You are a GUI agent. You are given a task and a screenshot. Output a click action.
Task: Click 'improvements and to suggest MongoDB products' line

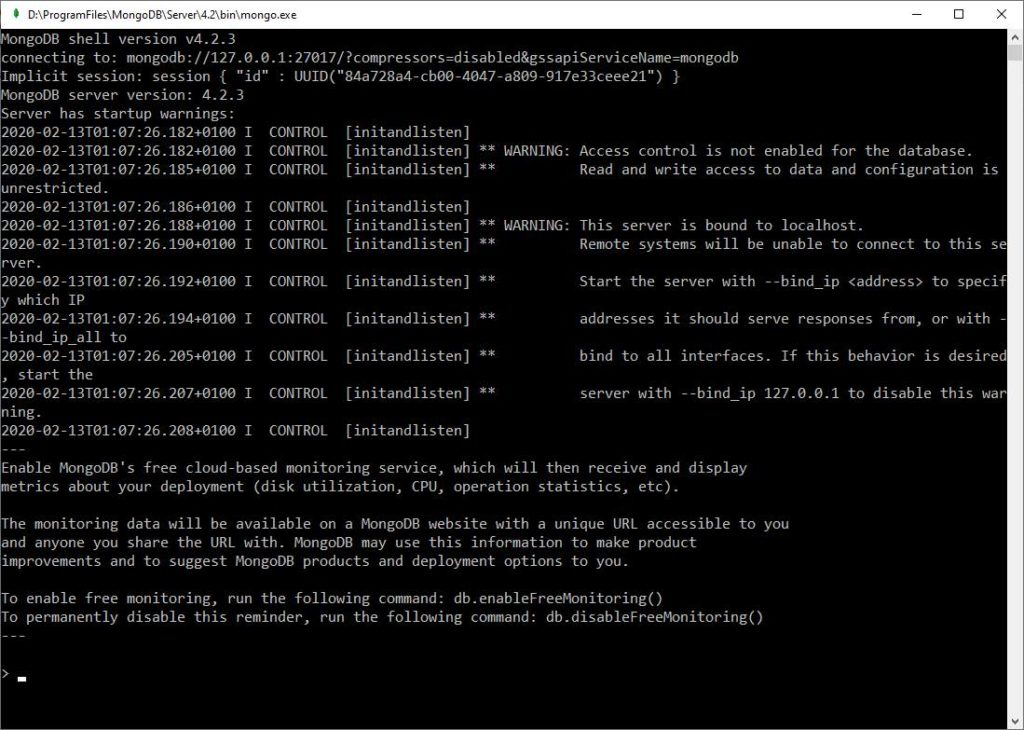point(315,561)
